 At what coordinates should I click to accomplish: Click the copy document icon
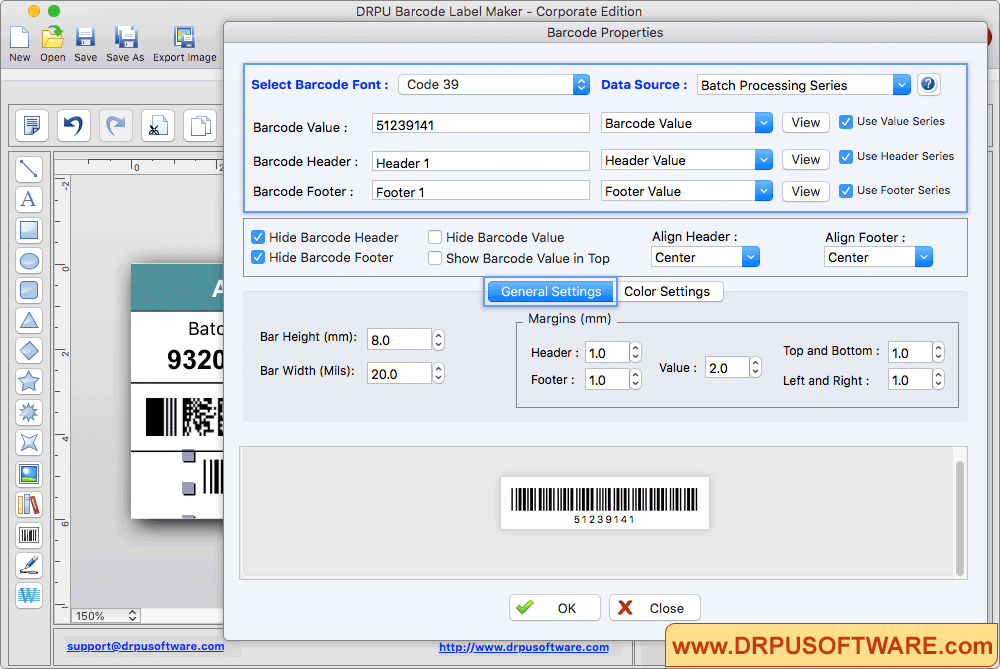[x=200, y=125]
